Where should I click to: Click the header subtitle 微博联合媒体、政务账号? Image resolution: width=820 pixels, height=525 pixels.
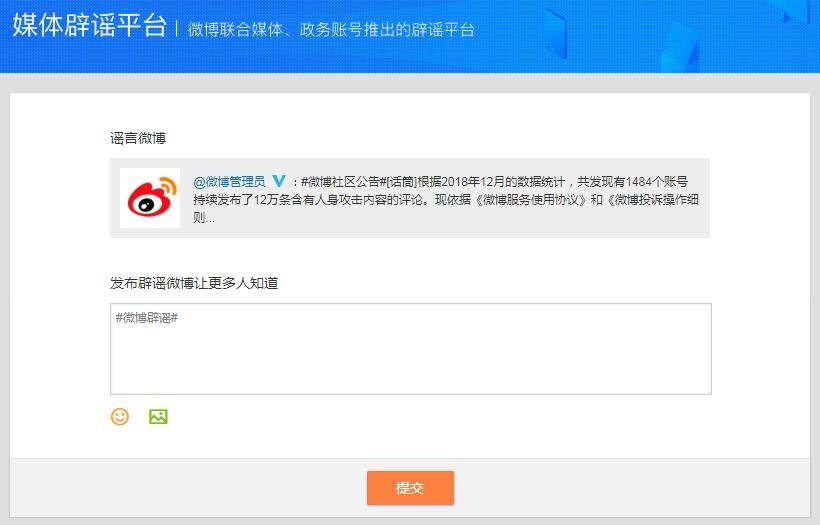point(264,30)
